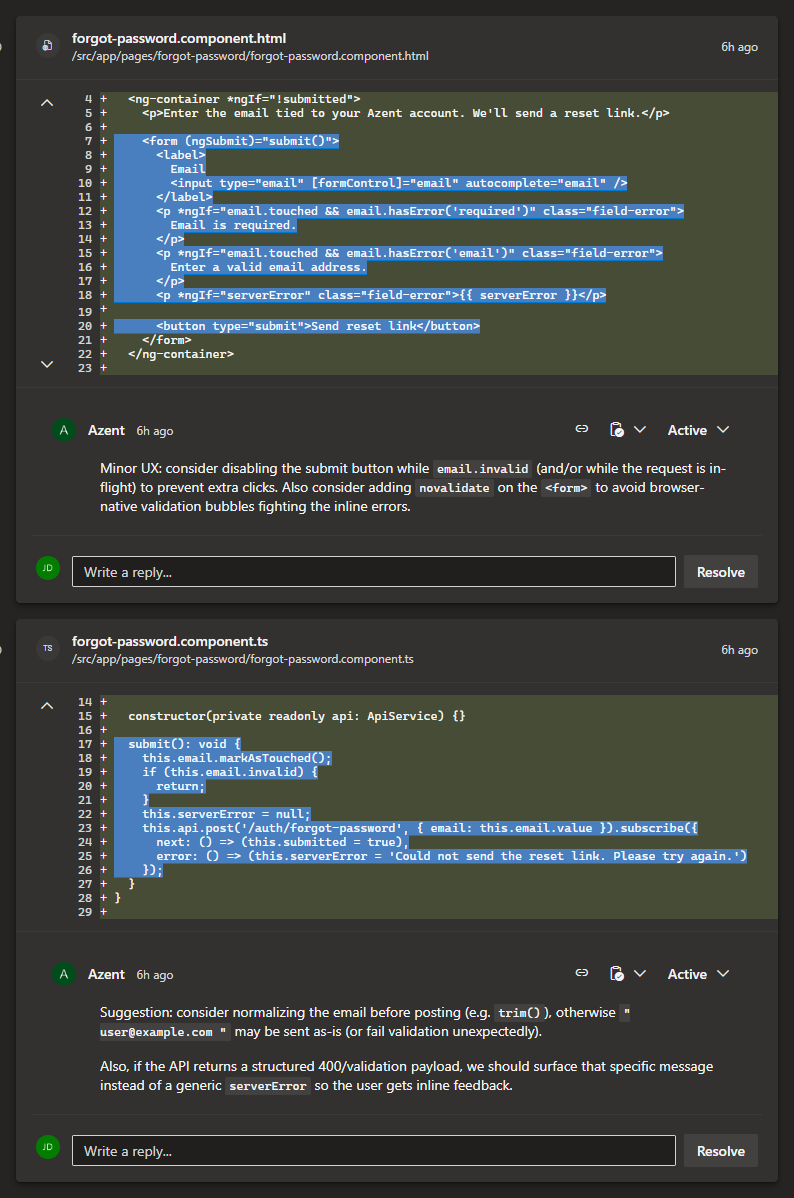
Task: Click Azent author name on the Minor UX comment
Action: [x=106, y=430]
